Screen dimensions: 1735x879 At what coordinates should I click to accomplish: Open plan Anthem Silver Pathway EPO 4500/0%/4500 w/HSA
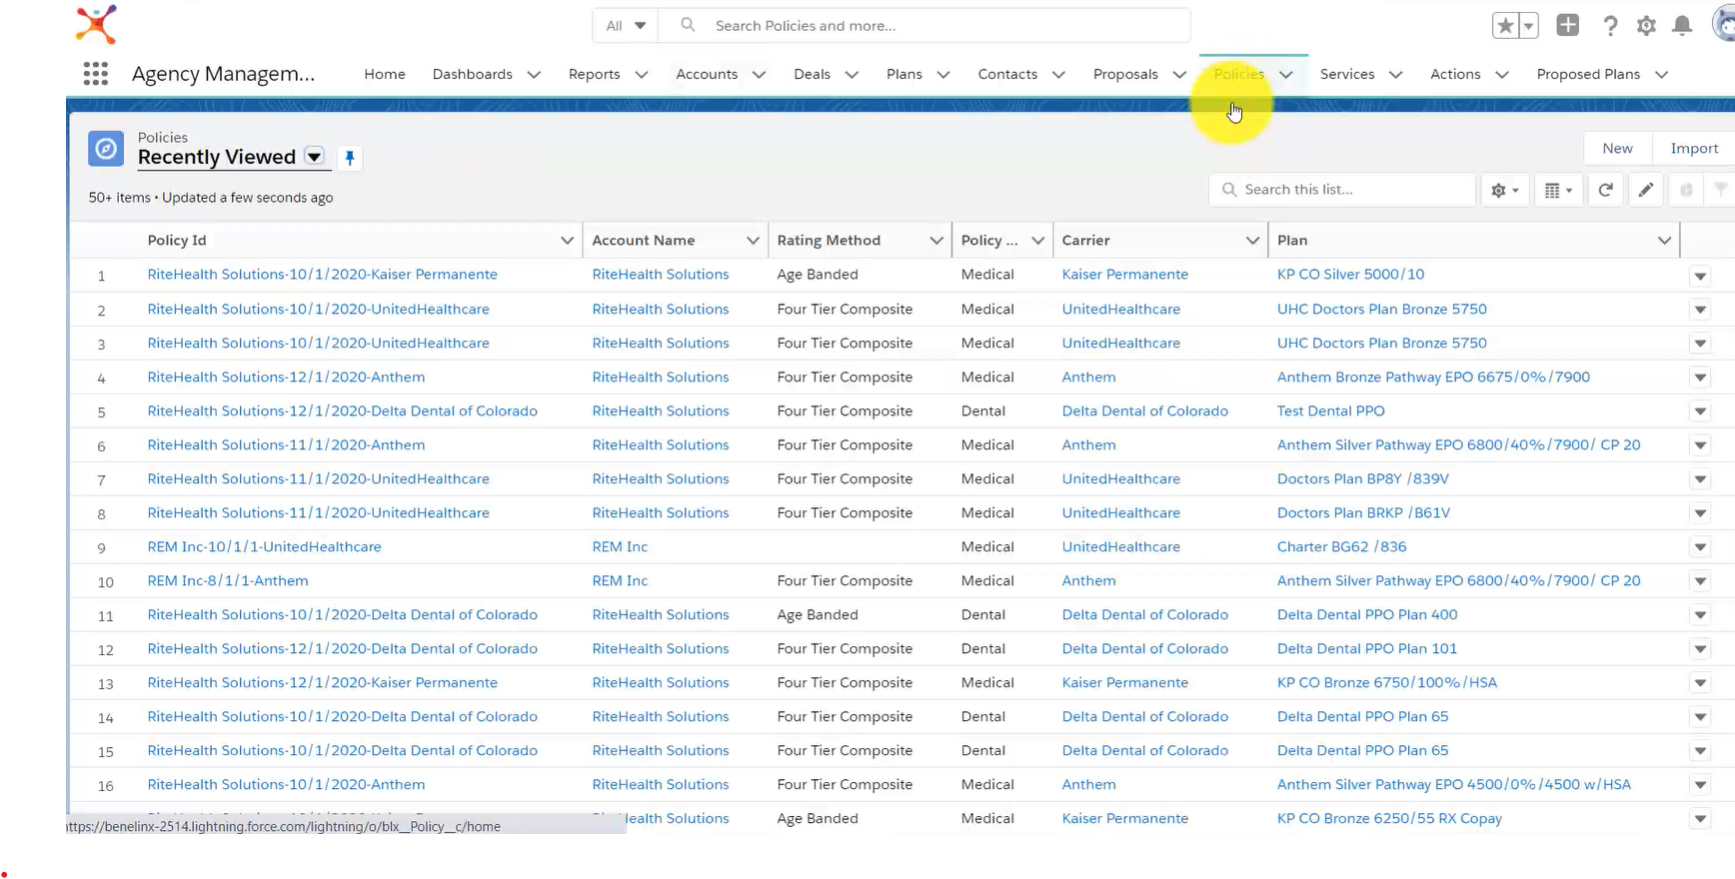tap(1454, 785)
